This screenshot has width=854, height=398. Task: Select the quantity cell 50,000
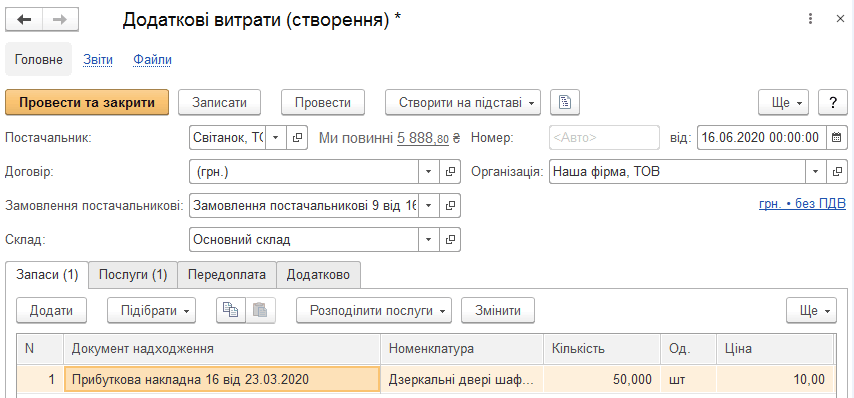(602, 379)
